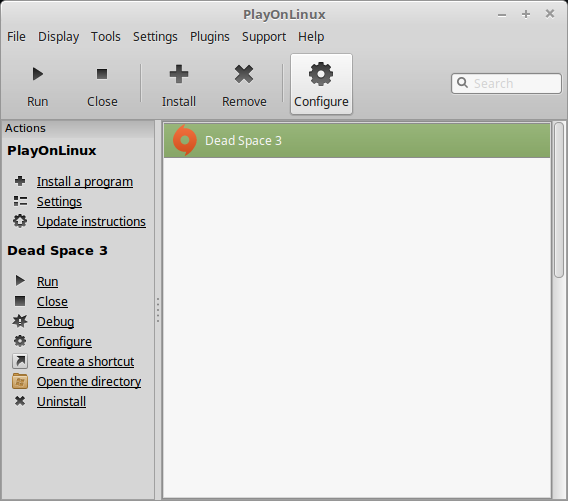Click the vertical scrollbar of program list
The height and width of the screenshot is (501, 568).
pos(559,200)
